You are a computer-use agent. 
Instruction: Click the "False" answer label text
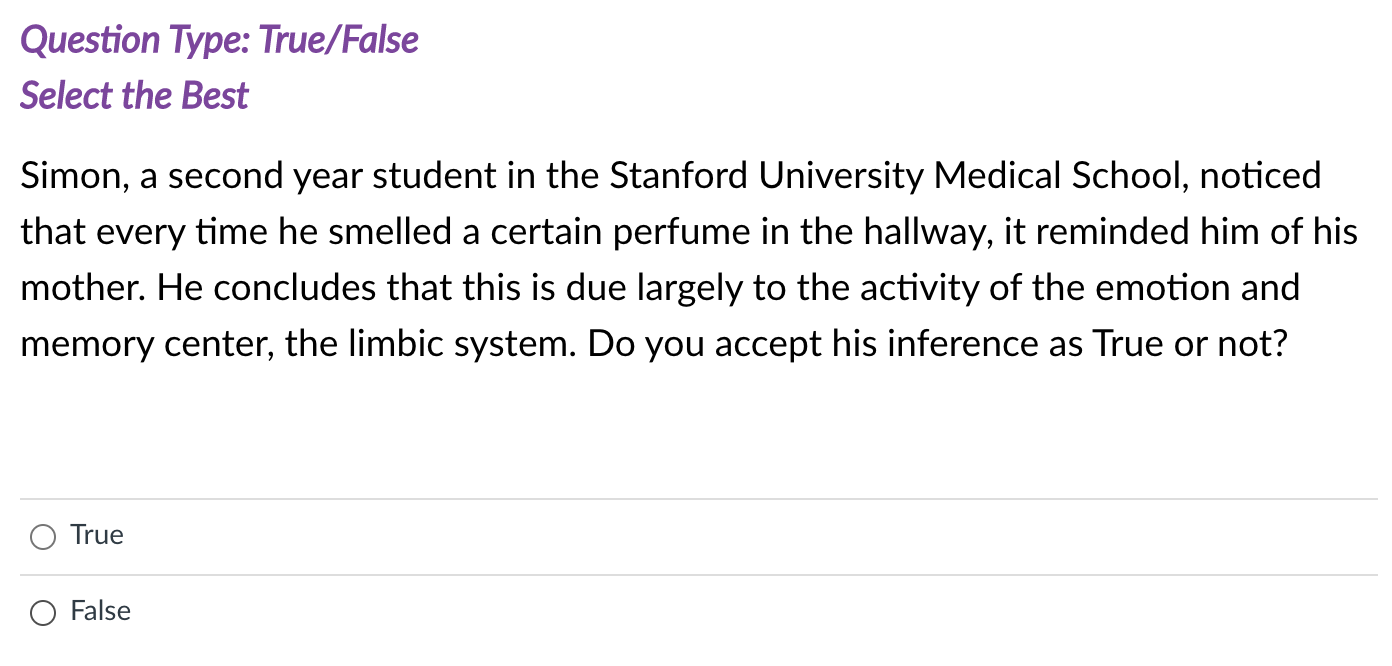point(100,612)
